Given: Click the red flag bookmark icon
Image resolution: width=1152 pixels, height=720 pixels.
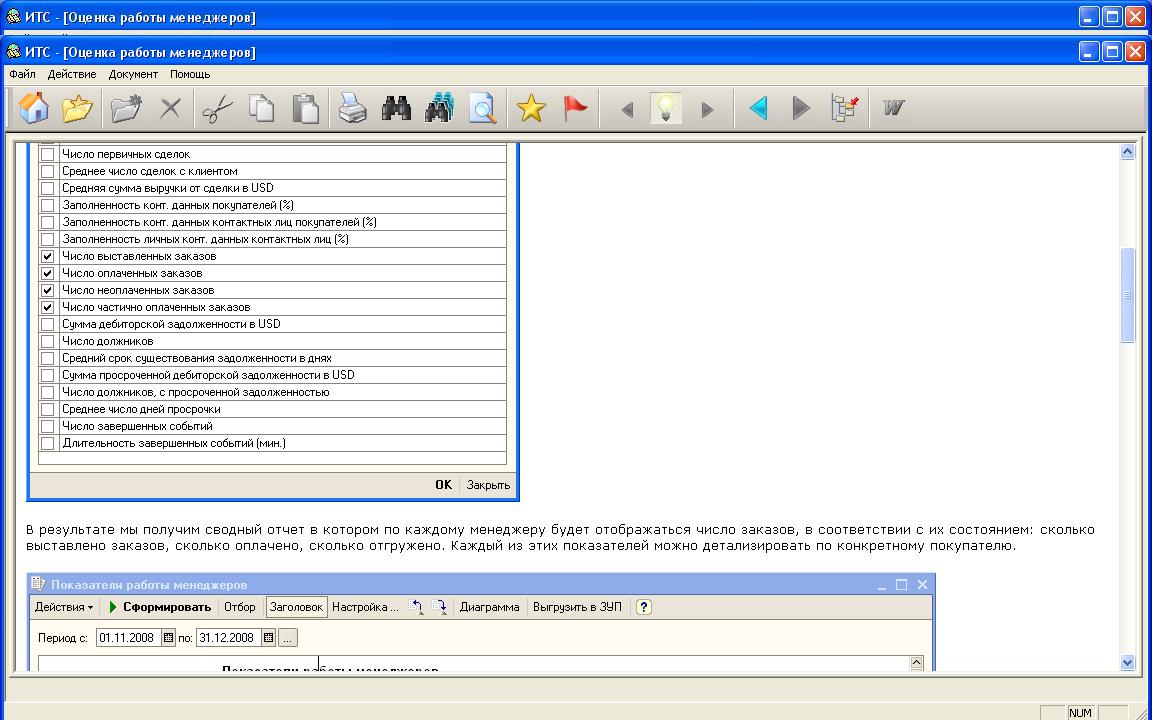Looking at the screenshot, I should click(575, 108).
